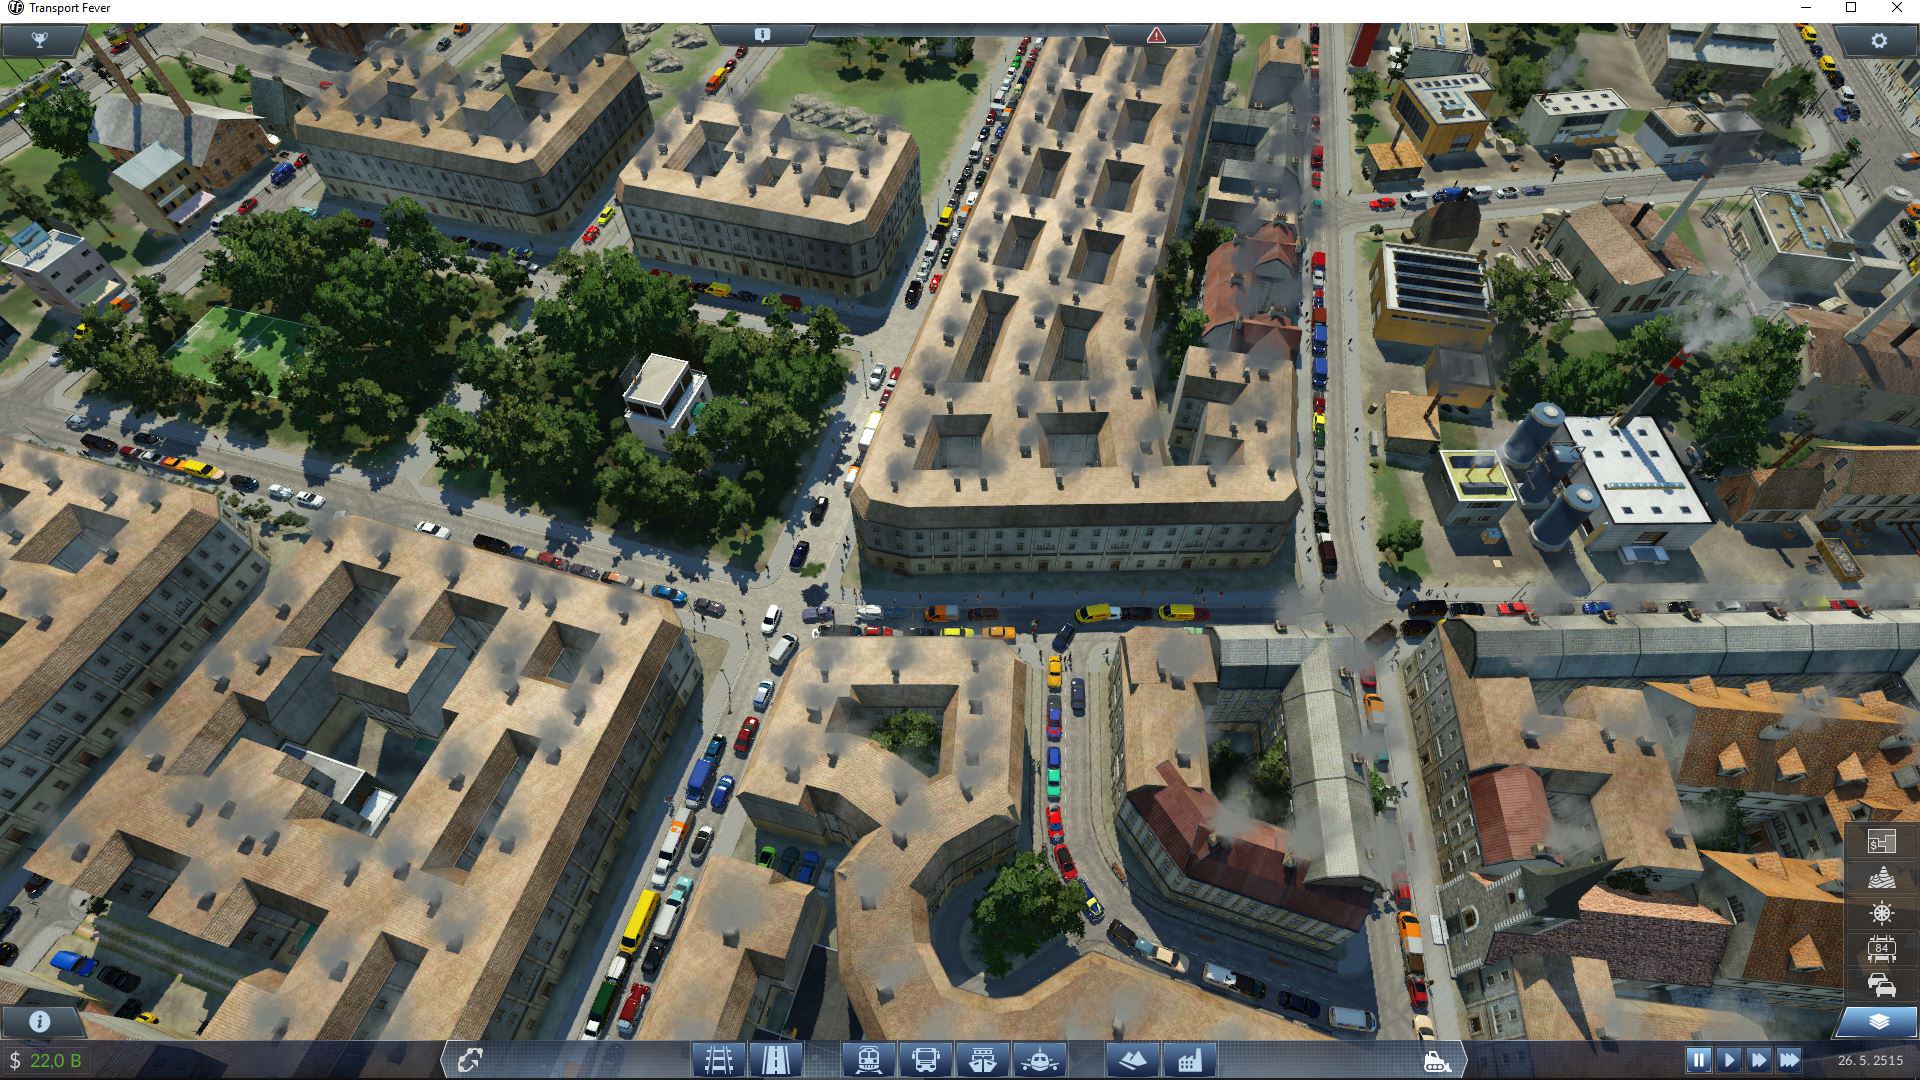Minimize the Transport Fever window
This screenshot has height=1080, width=1920.
click(1805, 8)
